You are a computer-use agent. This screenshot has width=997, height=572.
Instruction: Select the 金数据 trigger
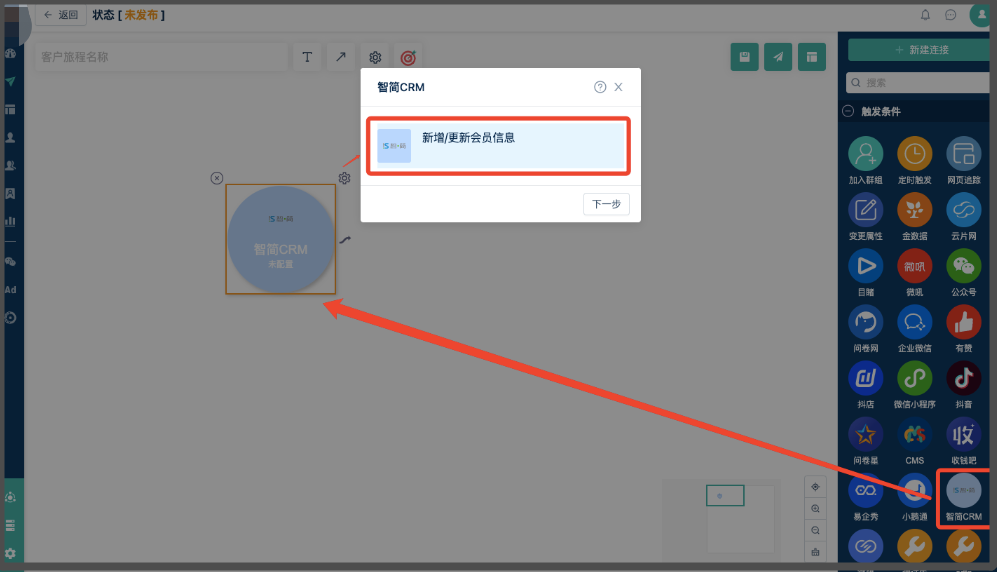point(914,217)
